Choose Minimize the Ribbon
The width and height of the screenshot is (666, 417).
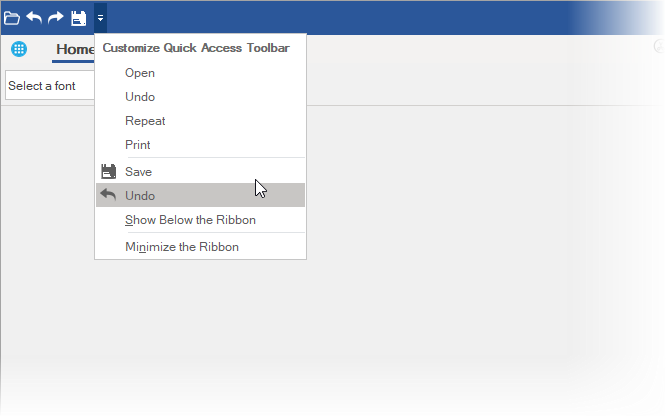pos(182,247)
